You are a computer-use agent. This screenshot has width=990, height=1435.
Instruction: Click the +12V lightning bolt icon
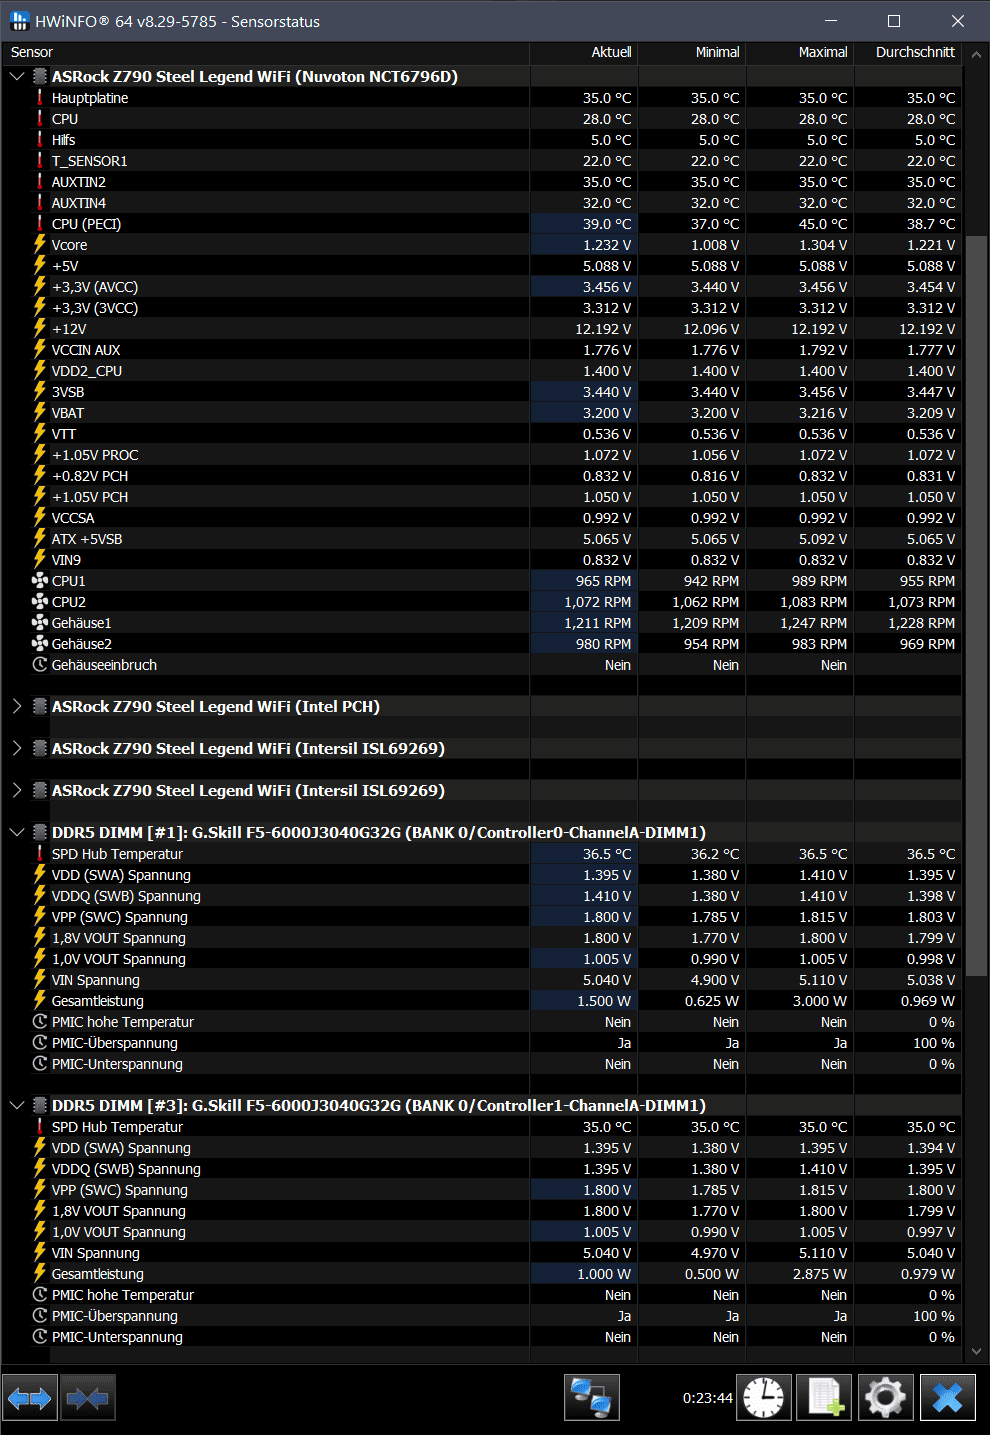click(x=40, y=329)
